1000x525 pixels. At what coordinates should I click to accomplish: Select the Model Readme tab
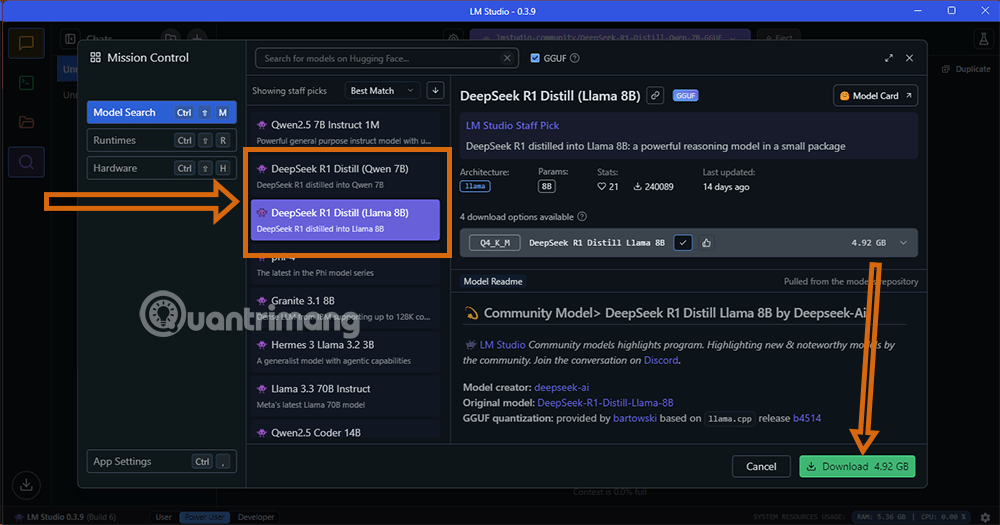[x=492, y=281]
